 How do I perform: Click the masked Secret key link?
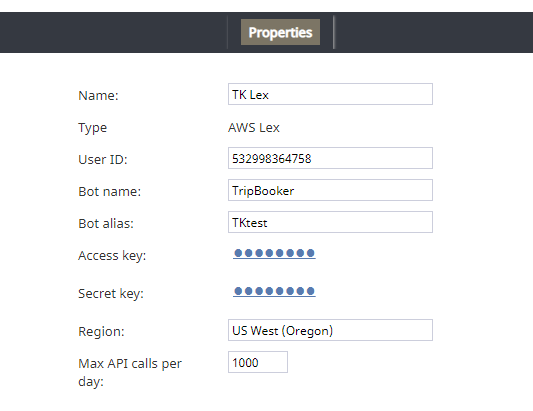[x=274, y=291]
